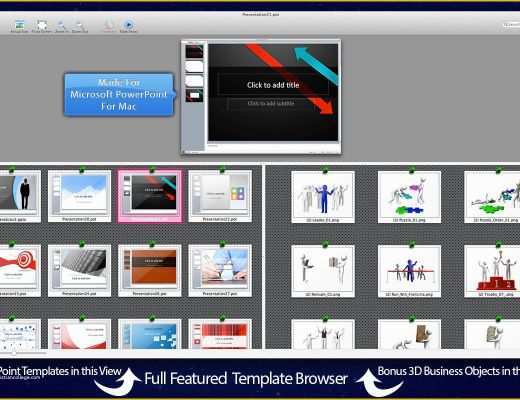The width and height of the screenshot is (520, 400).
Task: Select the 3D three figures object in bottom row
Action: click(x=323, y=335)
